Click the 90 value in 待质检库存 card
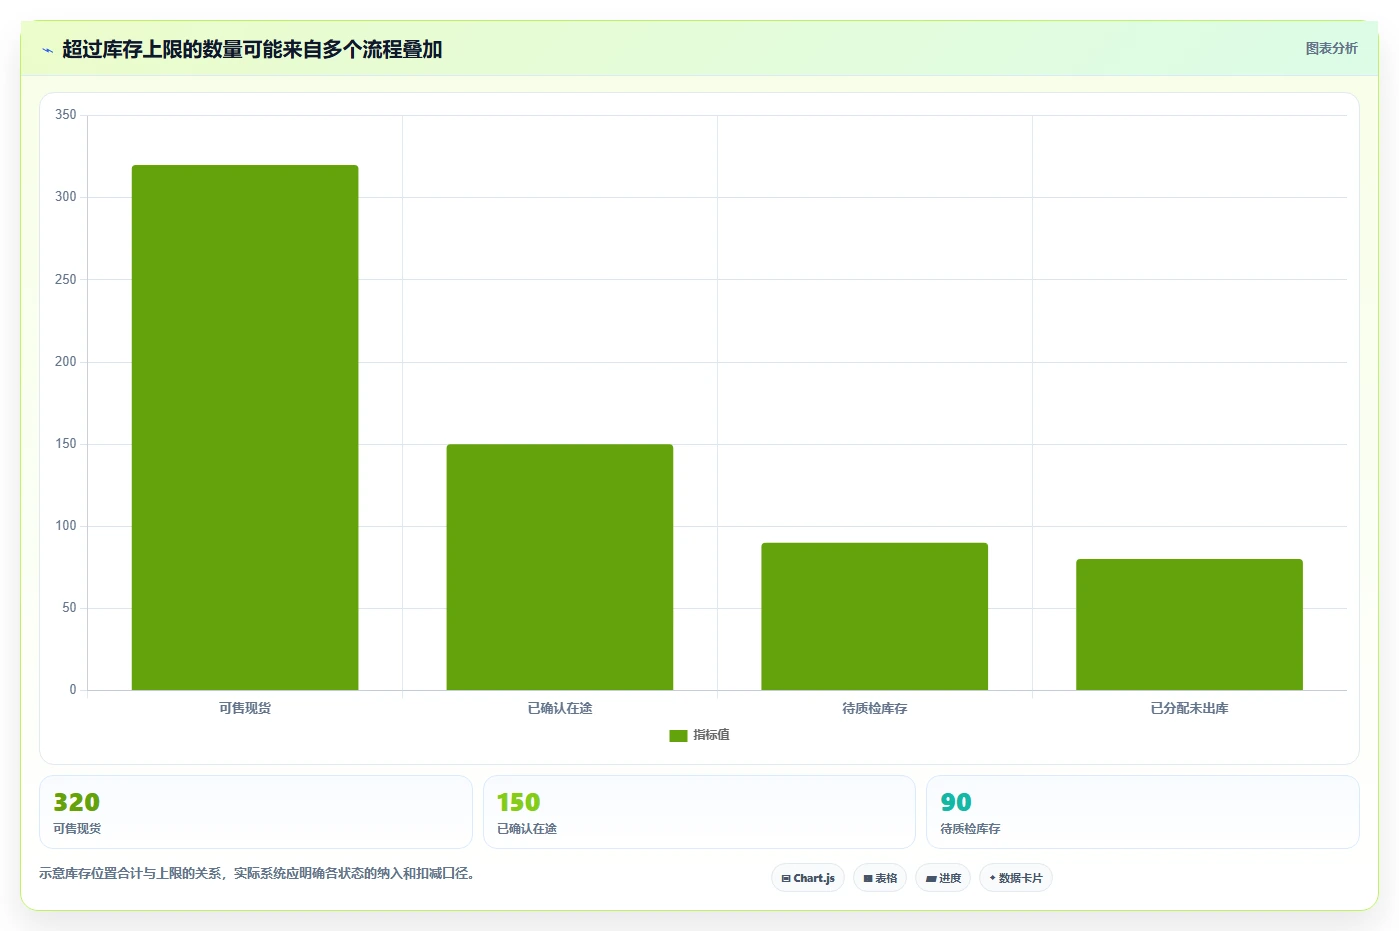 click(x=956, y=802)
